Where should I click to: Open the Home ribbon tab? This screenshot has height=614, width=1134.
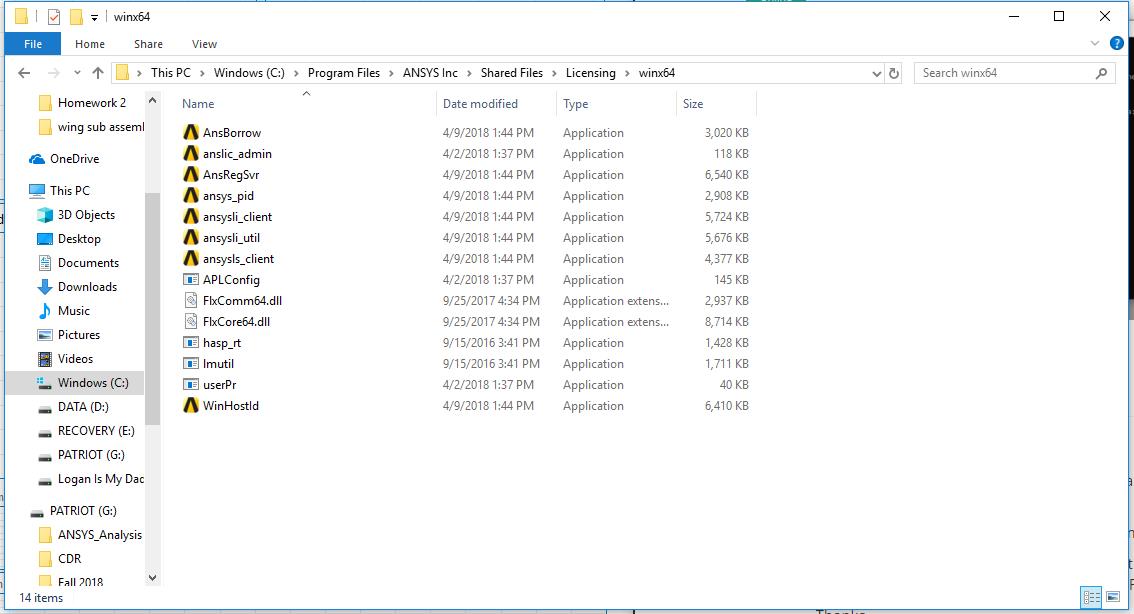(90, 44)
